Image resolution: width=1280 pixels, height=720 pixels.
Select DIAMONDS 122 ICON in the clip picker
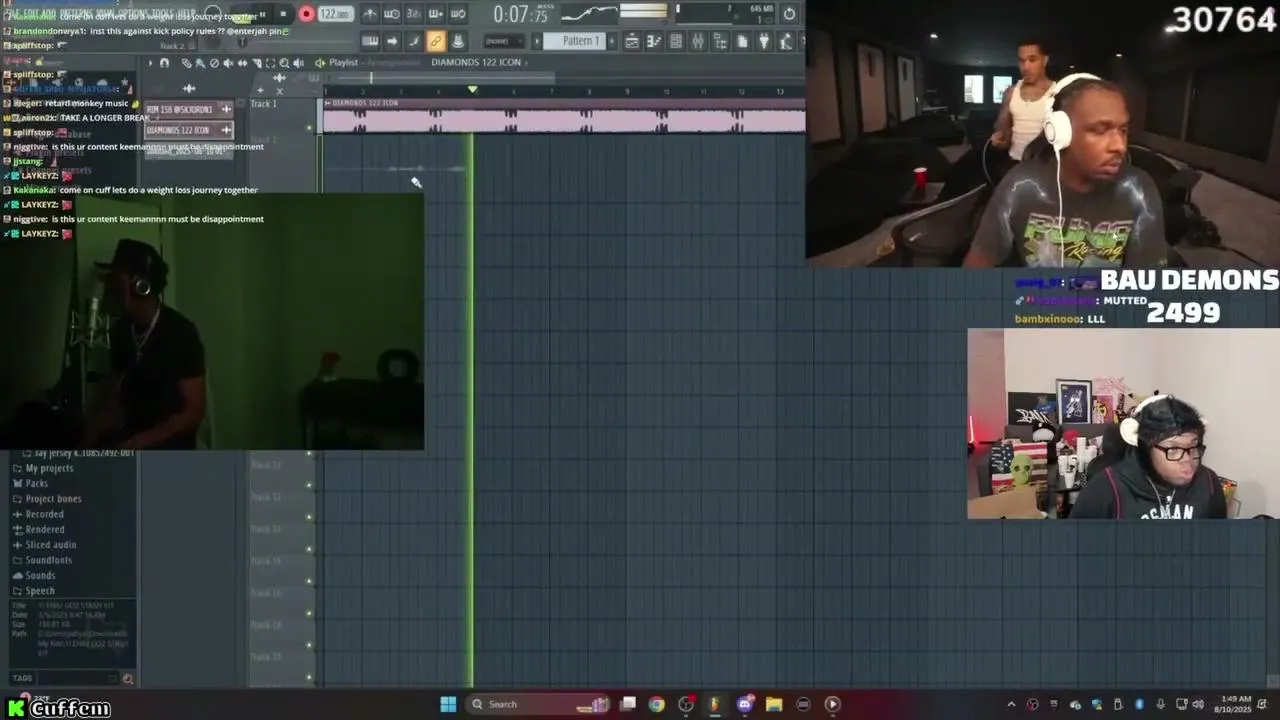pyautogui.click(x=188, y=130)
